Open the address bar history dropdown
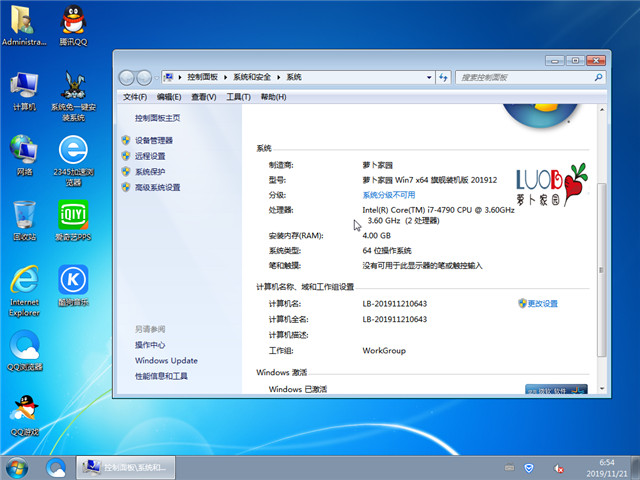This screenshot has height=480, width=640. click(x=429, y=77)
